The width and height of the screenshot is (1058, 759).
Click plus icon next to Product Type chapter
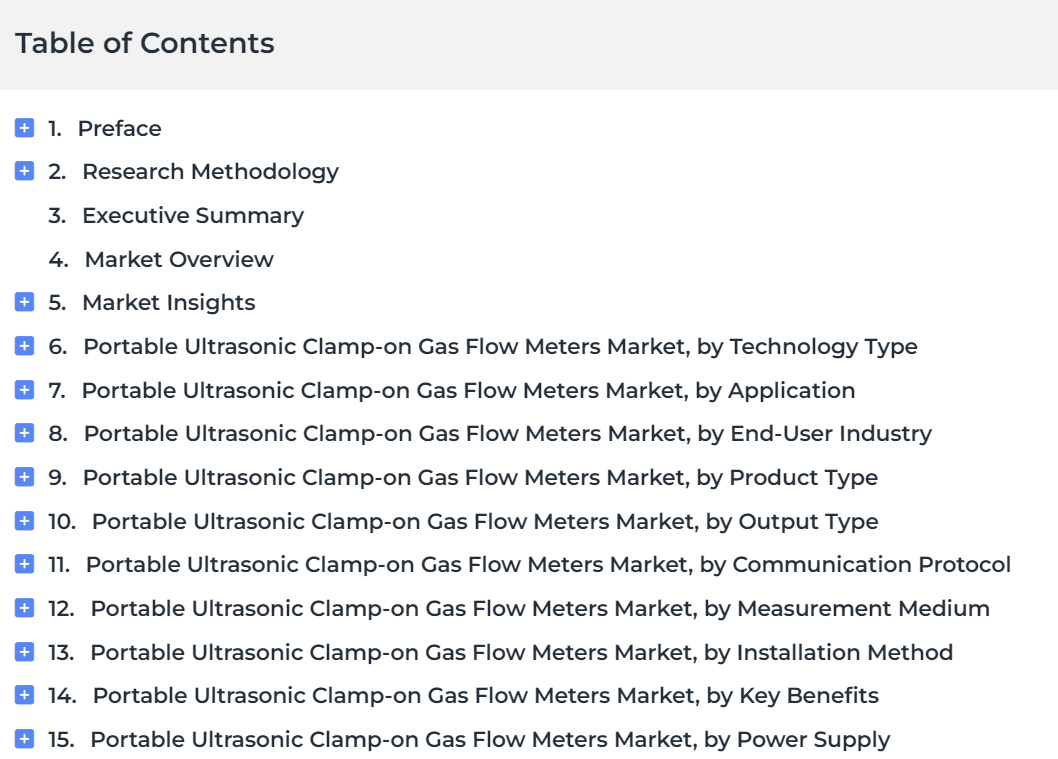[24, 477]
